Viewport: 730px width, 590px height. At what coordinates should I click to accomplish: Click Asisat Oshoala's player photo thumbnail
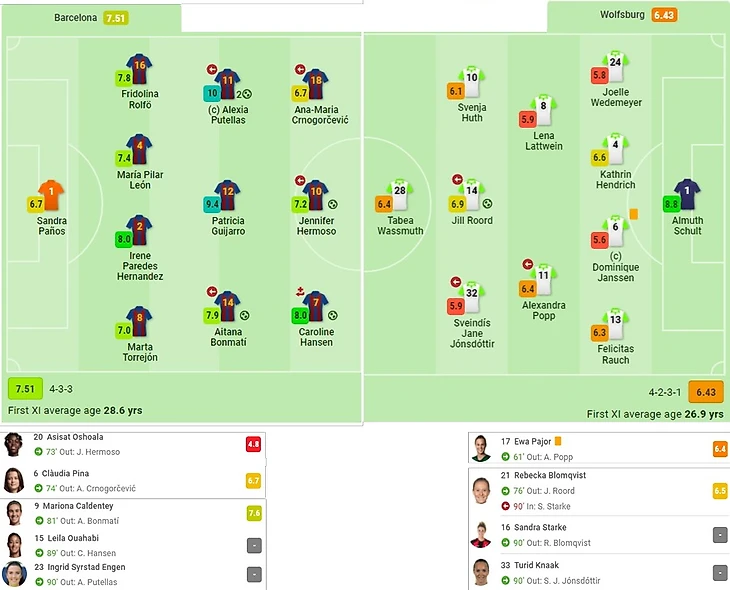[x=14, y=445]
